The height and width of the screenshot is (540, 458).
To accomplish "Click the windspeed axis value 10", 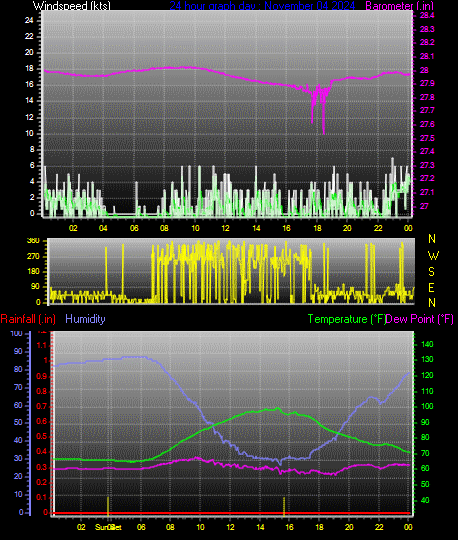I will tap(29, 133).
